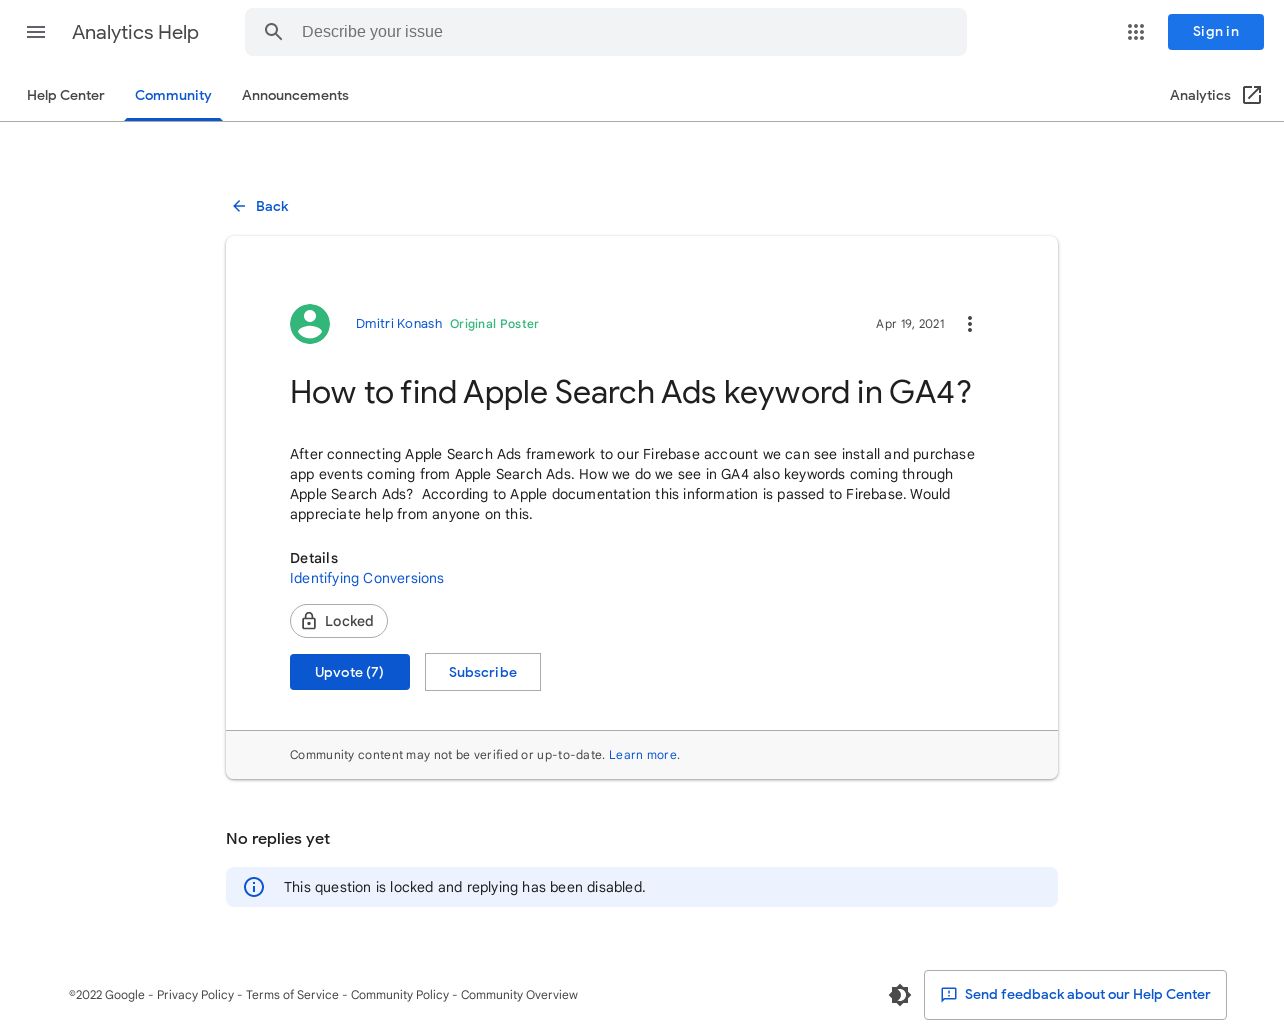
Task: Open the post's three-dot options menu
Action: pos(970,324)
